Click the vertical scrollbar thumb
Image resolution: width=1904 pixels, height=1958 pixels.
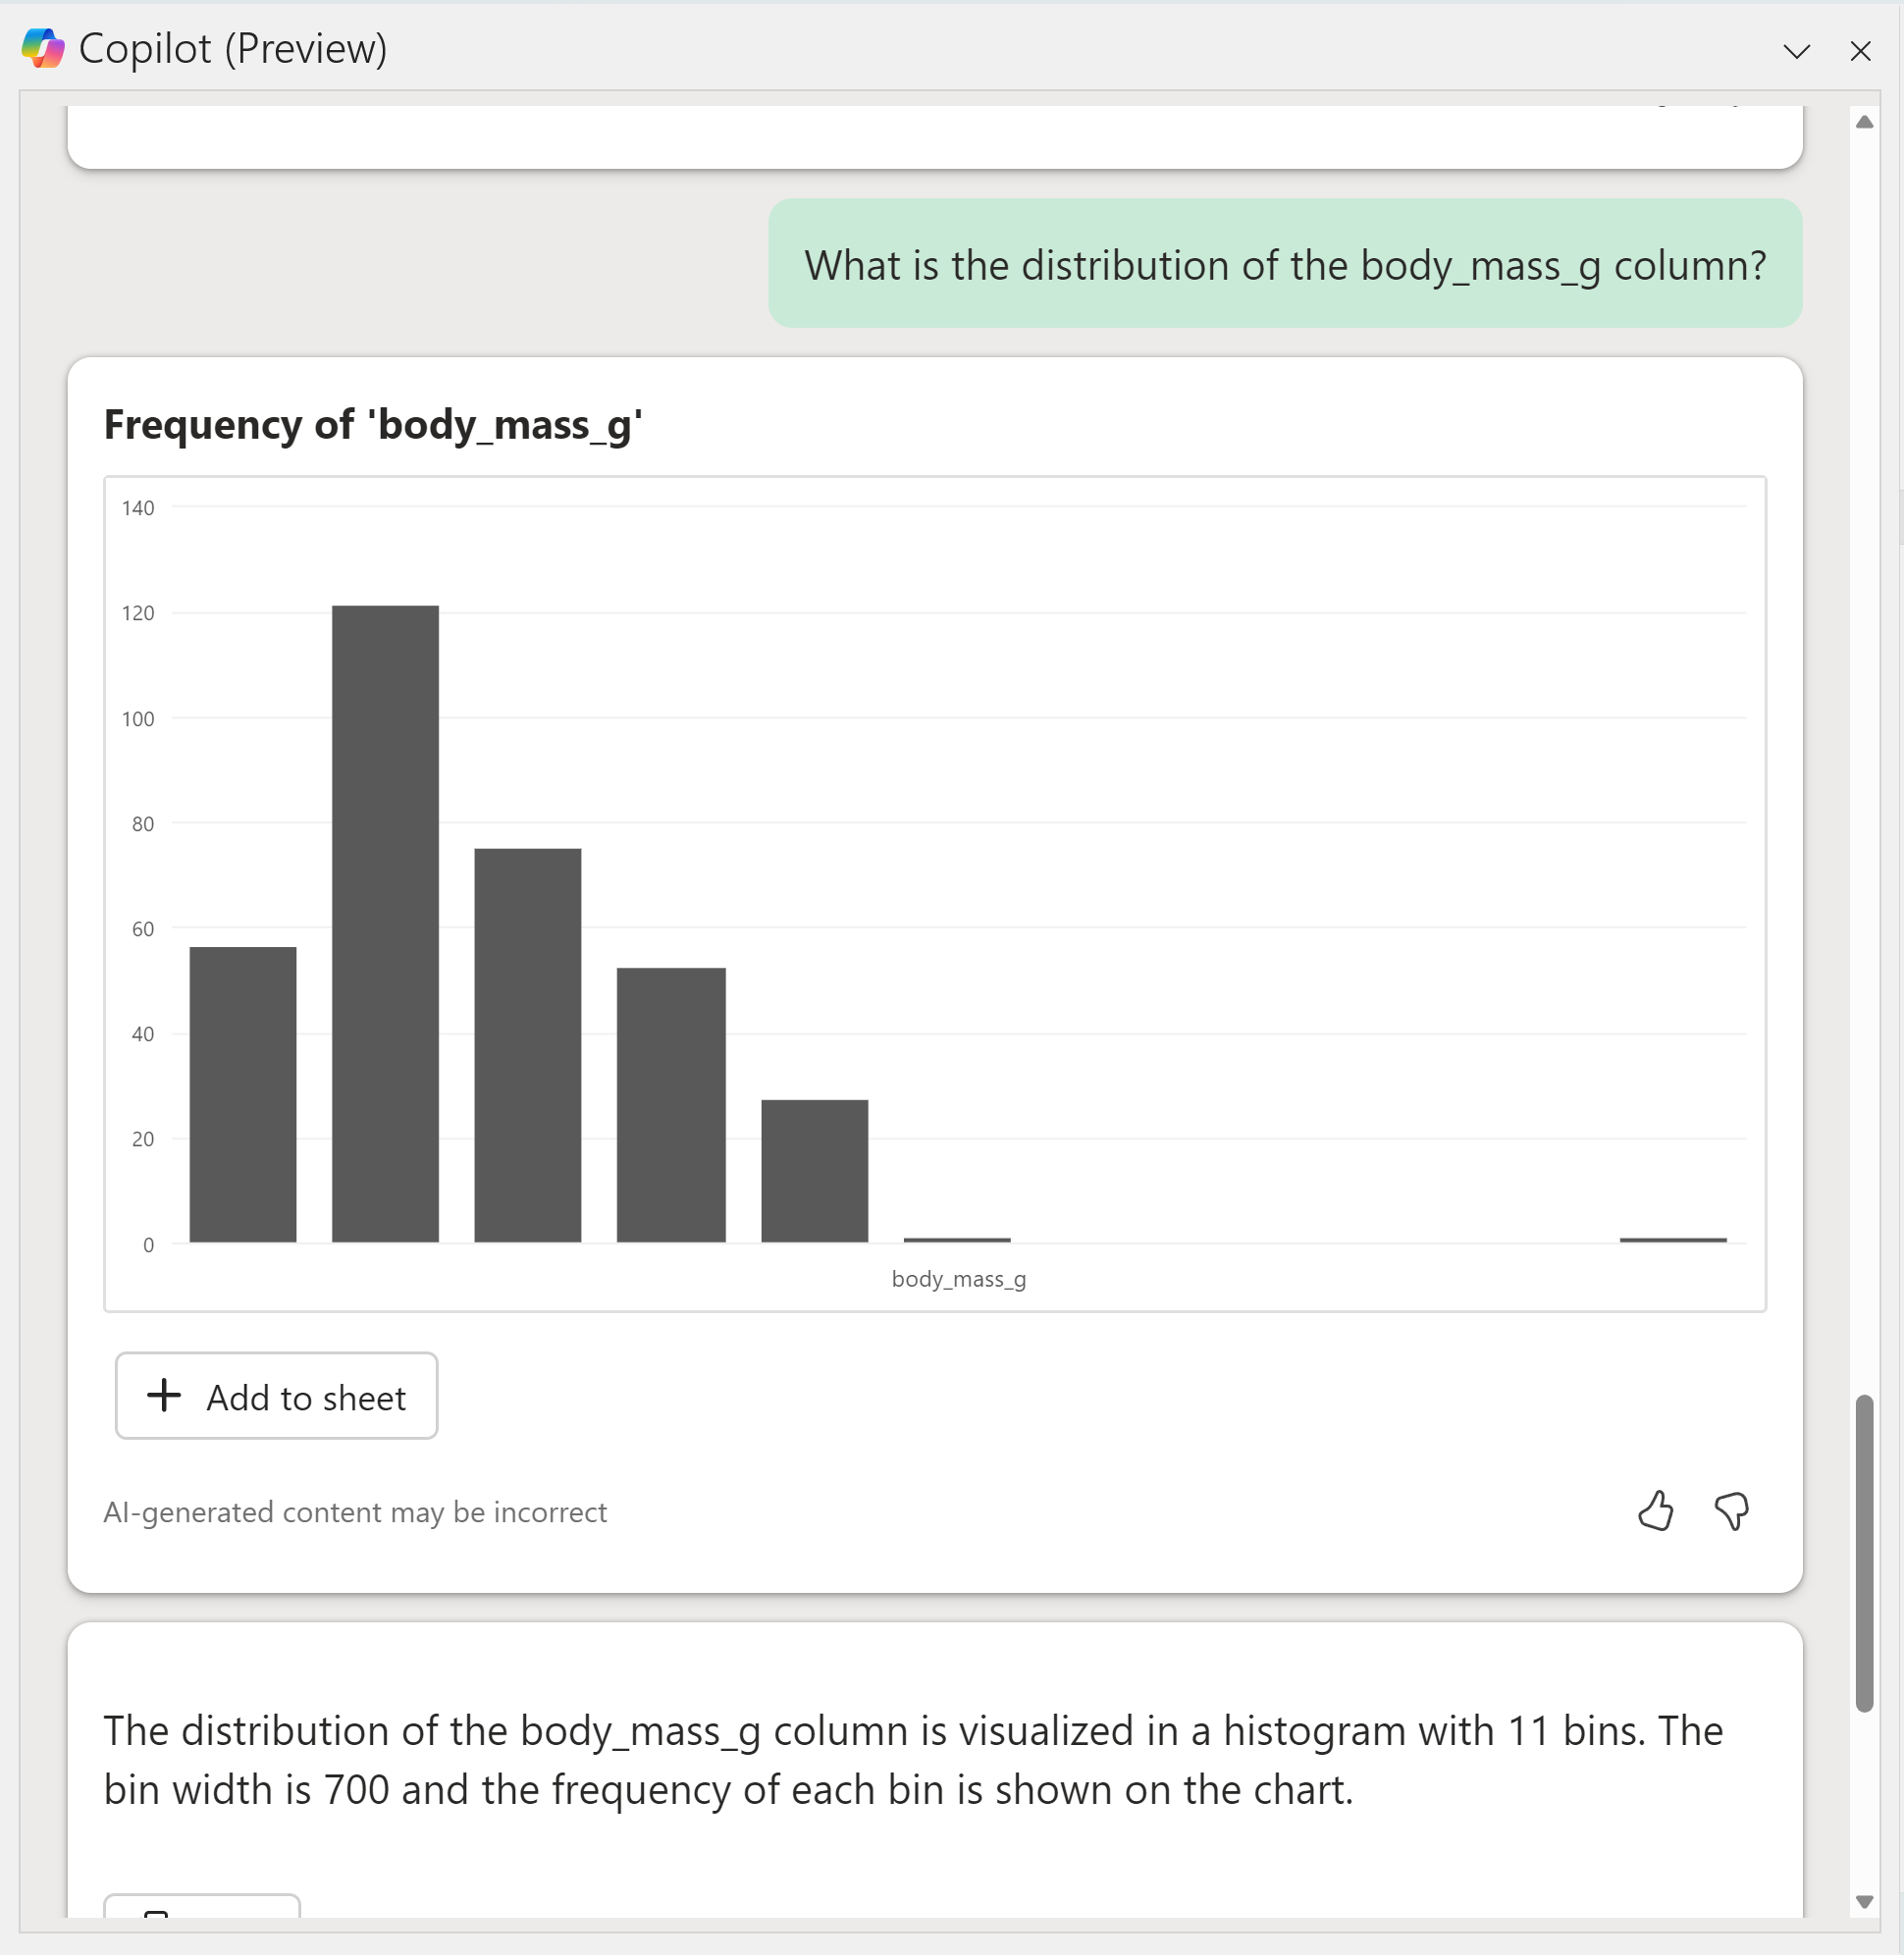(1864, 1553)
